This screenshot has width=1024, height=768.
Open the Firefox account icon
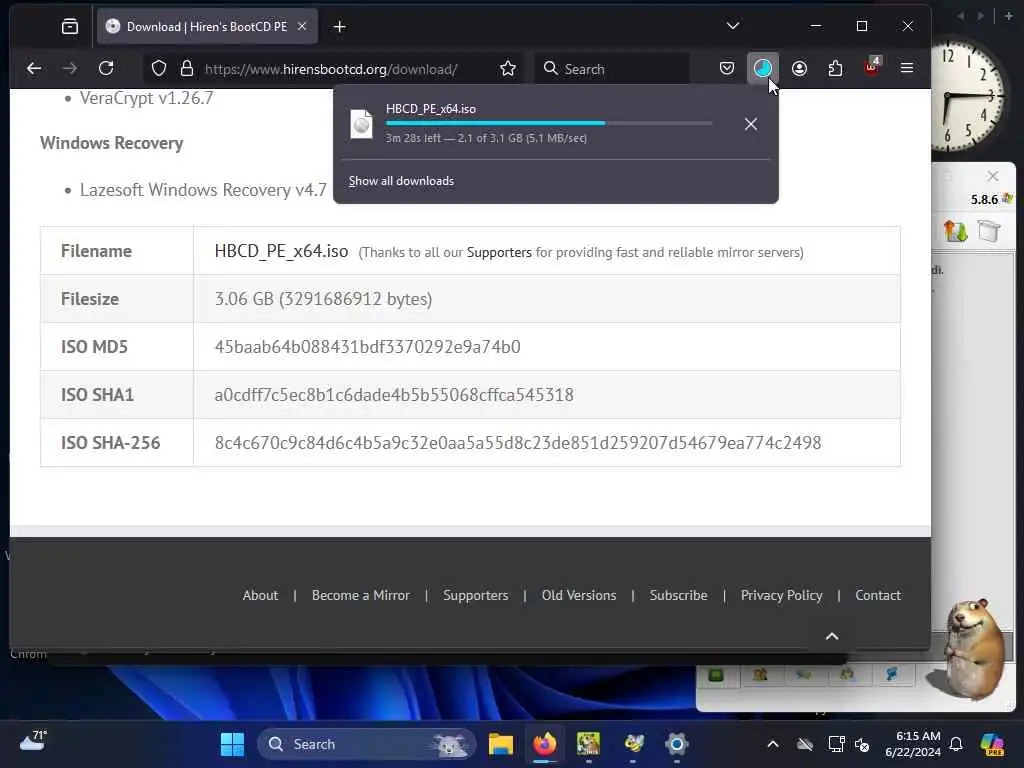[799, 68]
